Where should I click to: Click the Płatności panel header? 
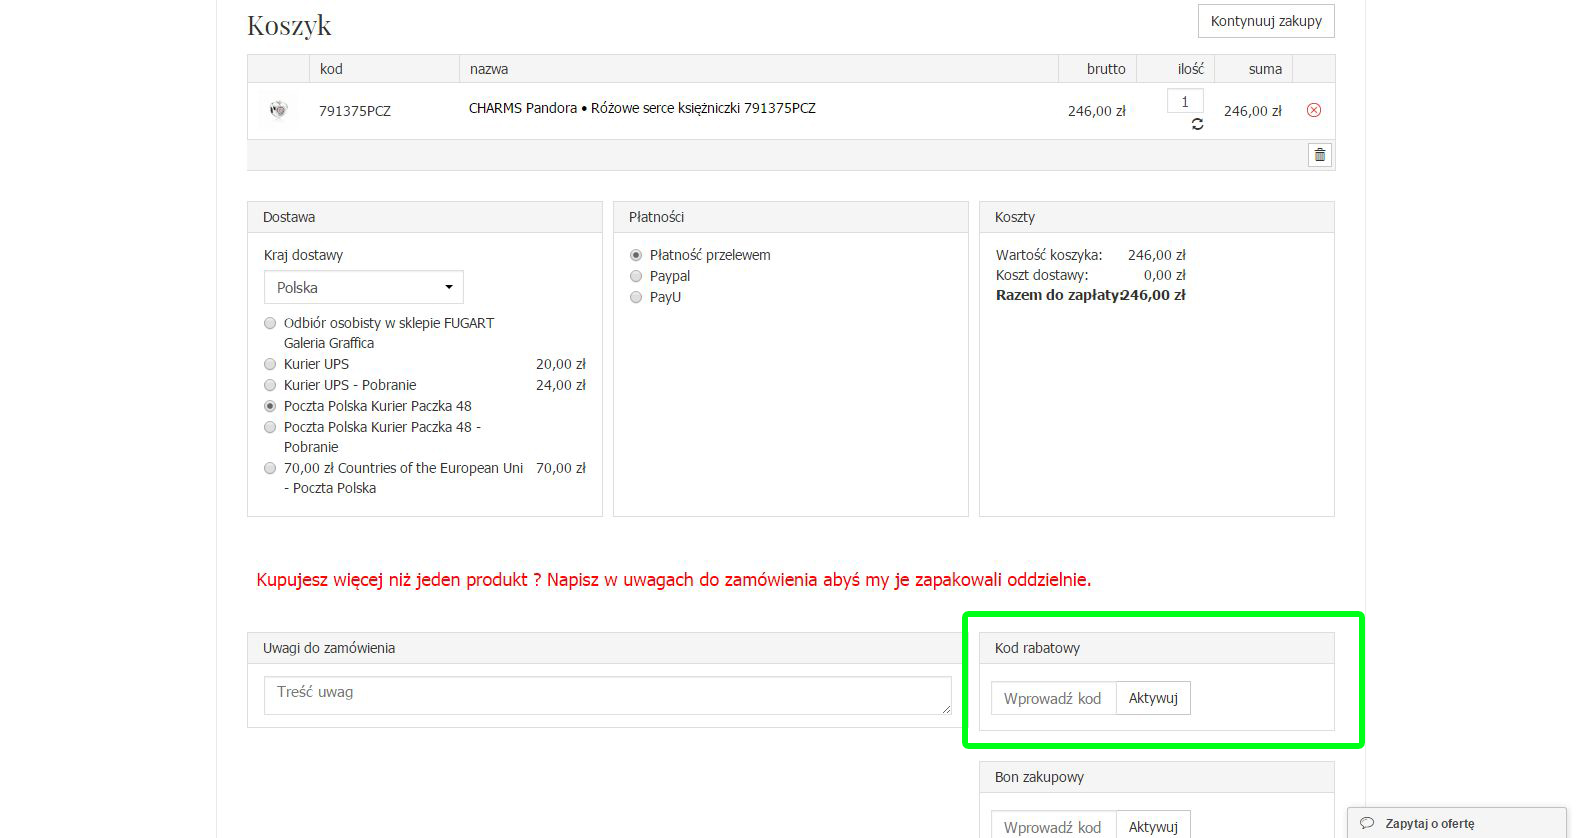pos(791,217)
